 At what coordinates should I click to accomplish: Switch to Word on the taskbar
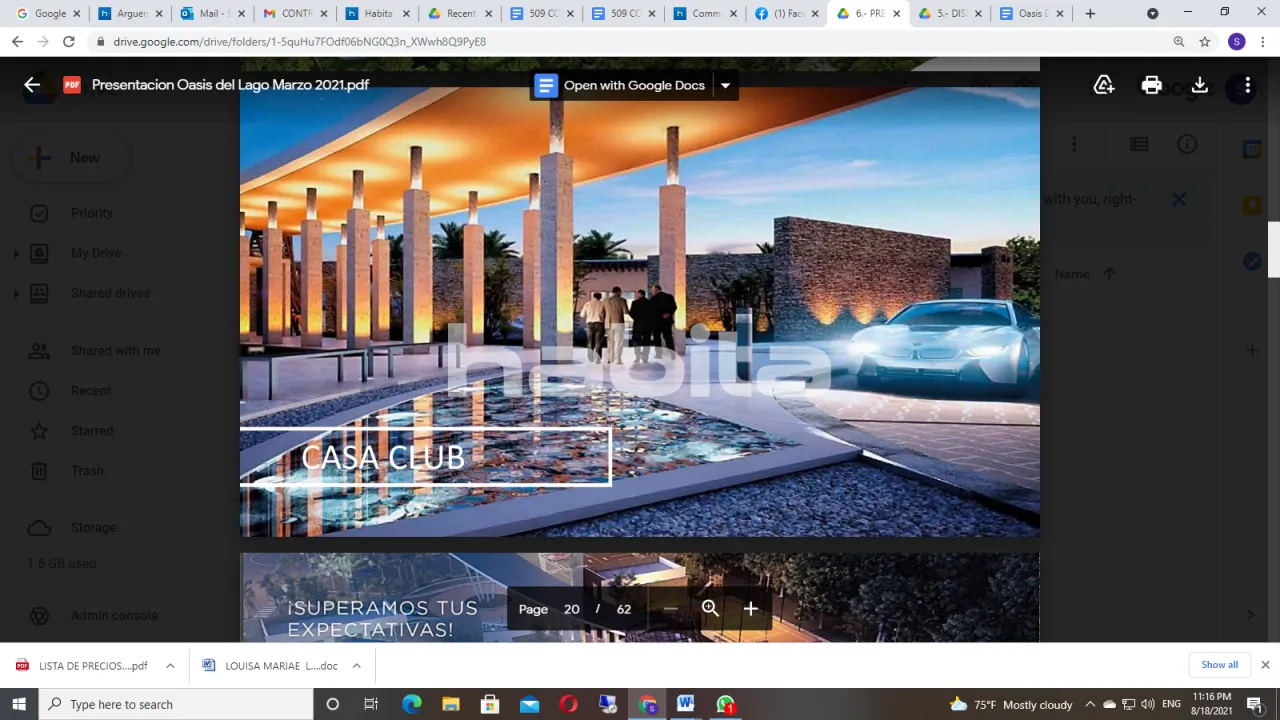click(x=686, y=704)
